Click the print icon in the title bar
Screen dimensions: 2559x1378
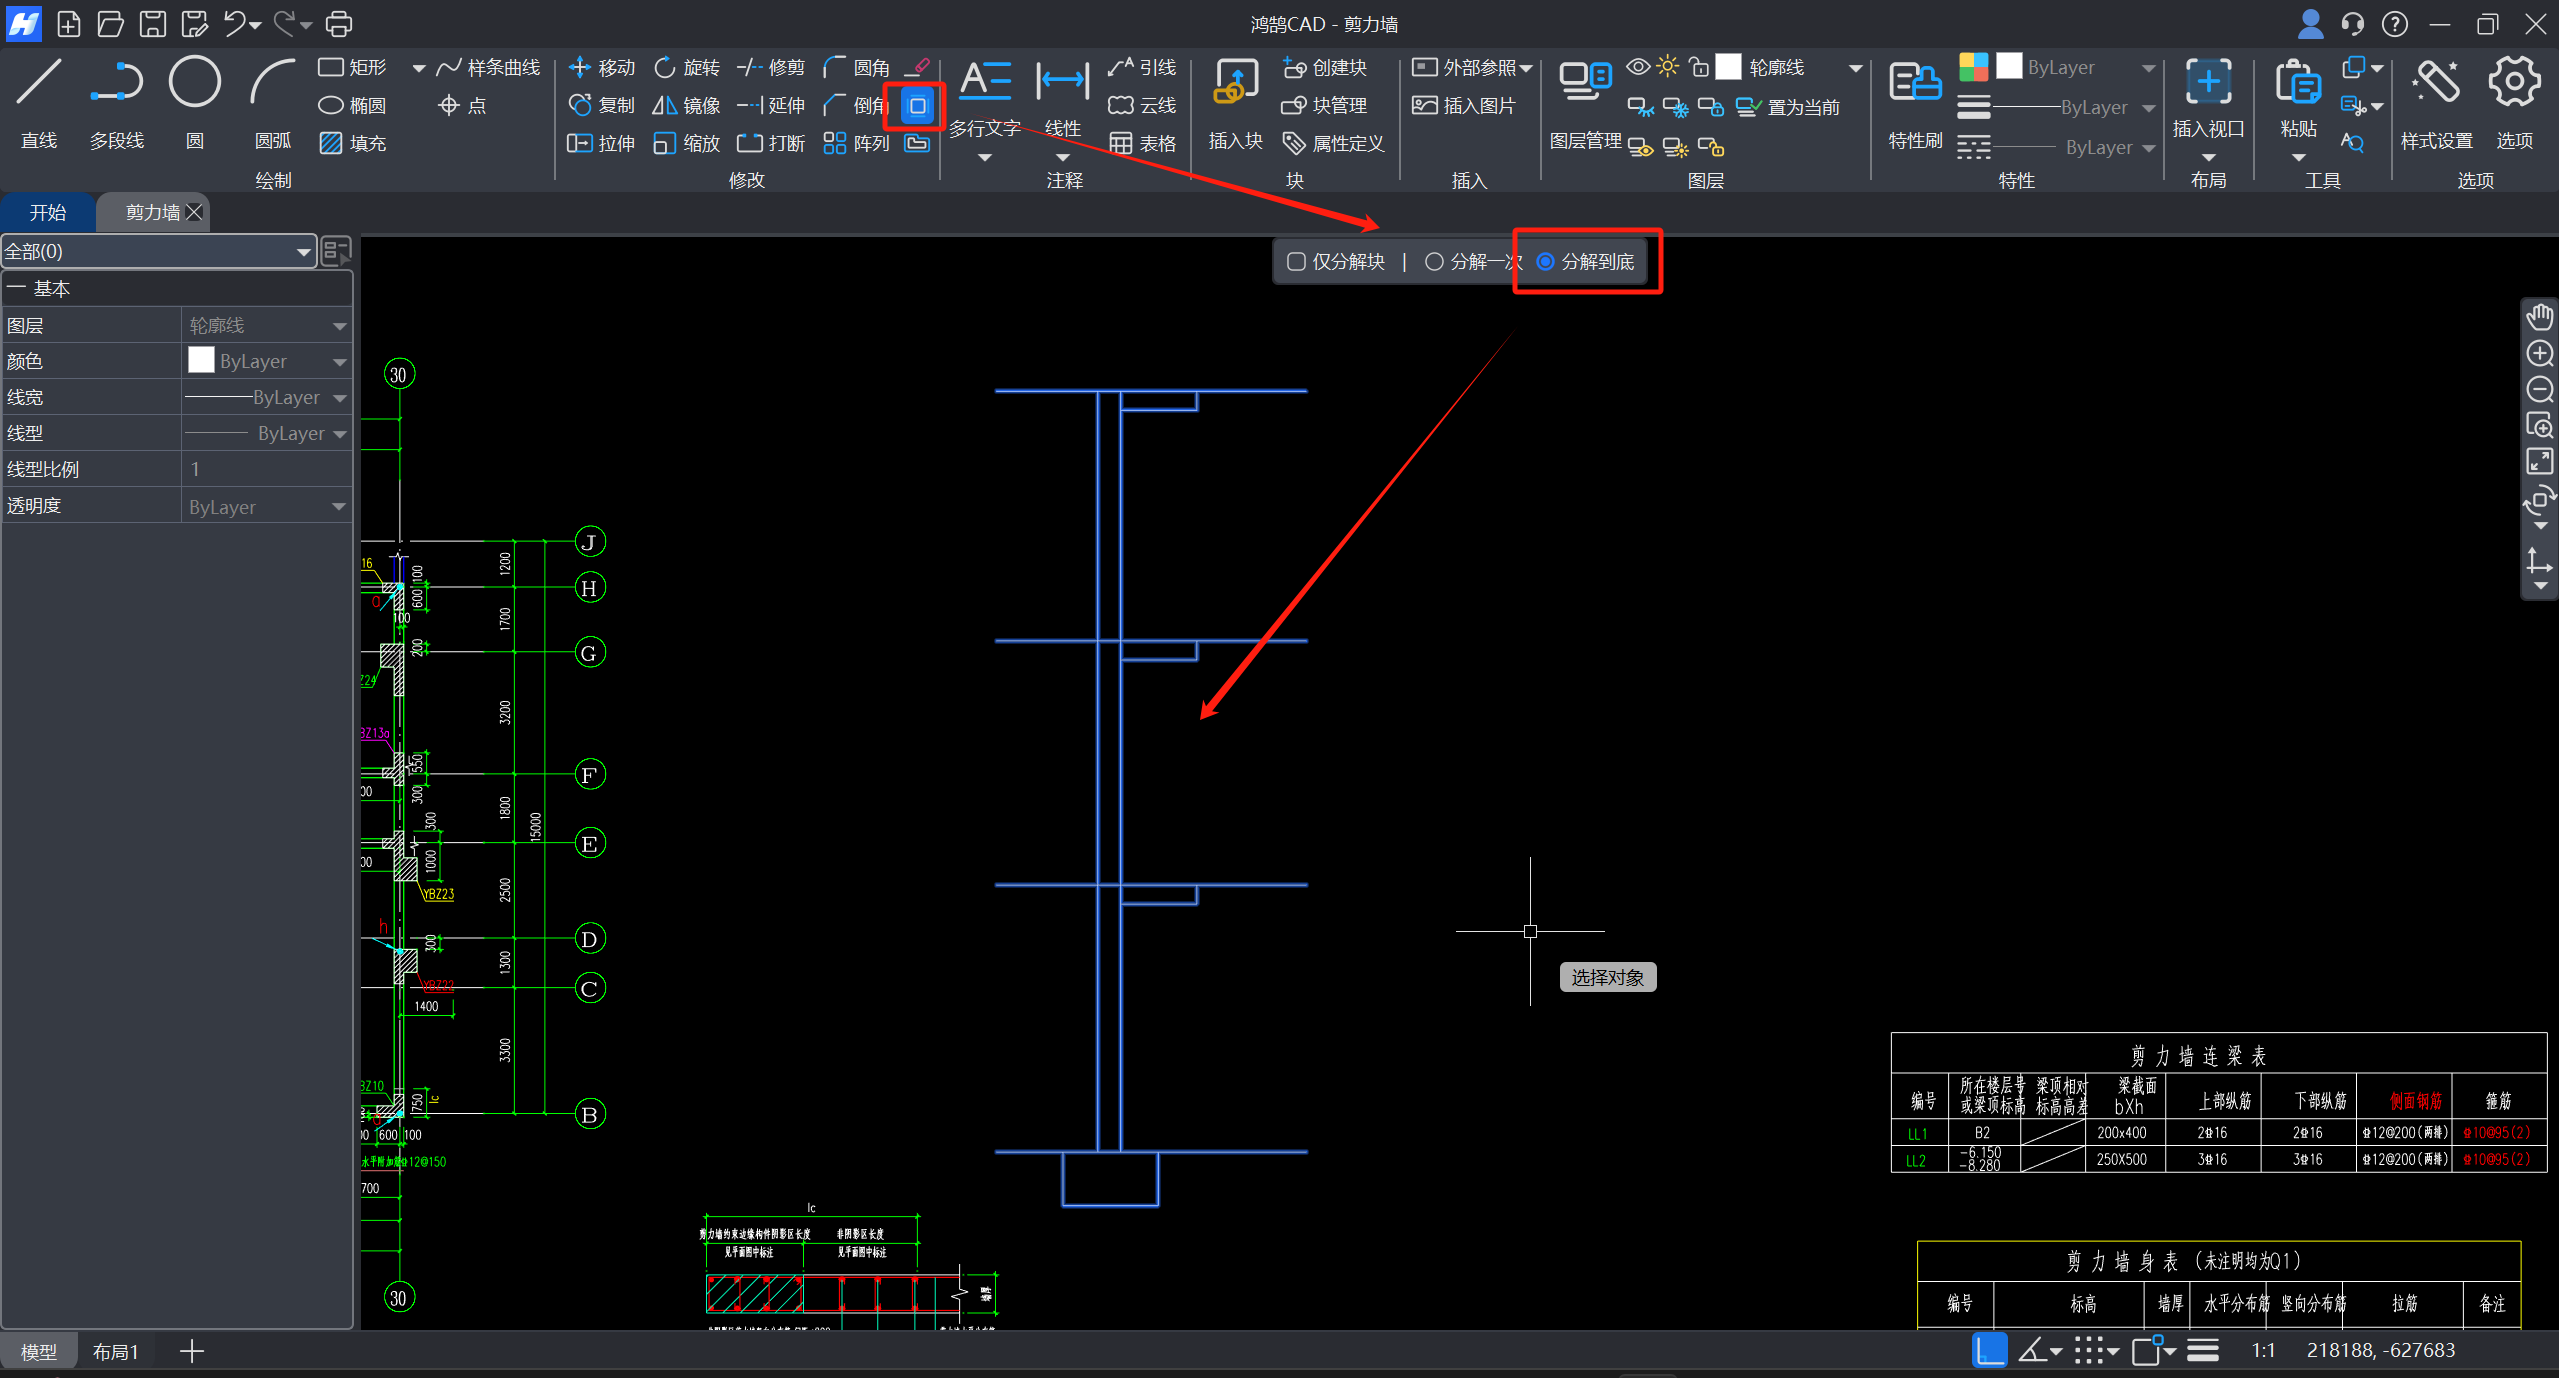339,23
